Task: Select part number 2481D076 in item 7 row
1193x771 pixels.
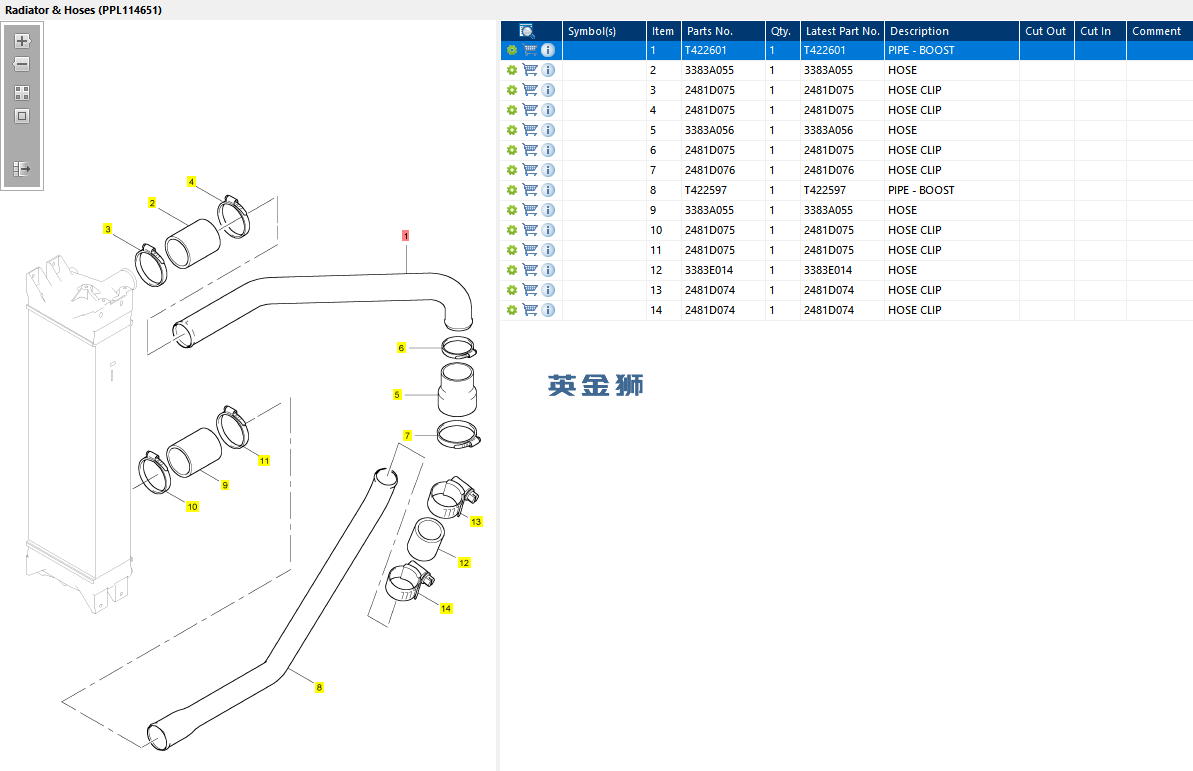Action: click(x=709, y=170)
